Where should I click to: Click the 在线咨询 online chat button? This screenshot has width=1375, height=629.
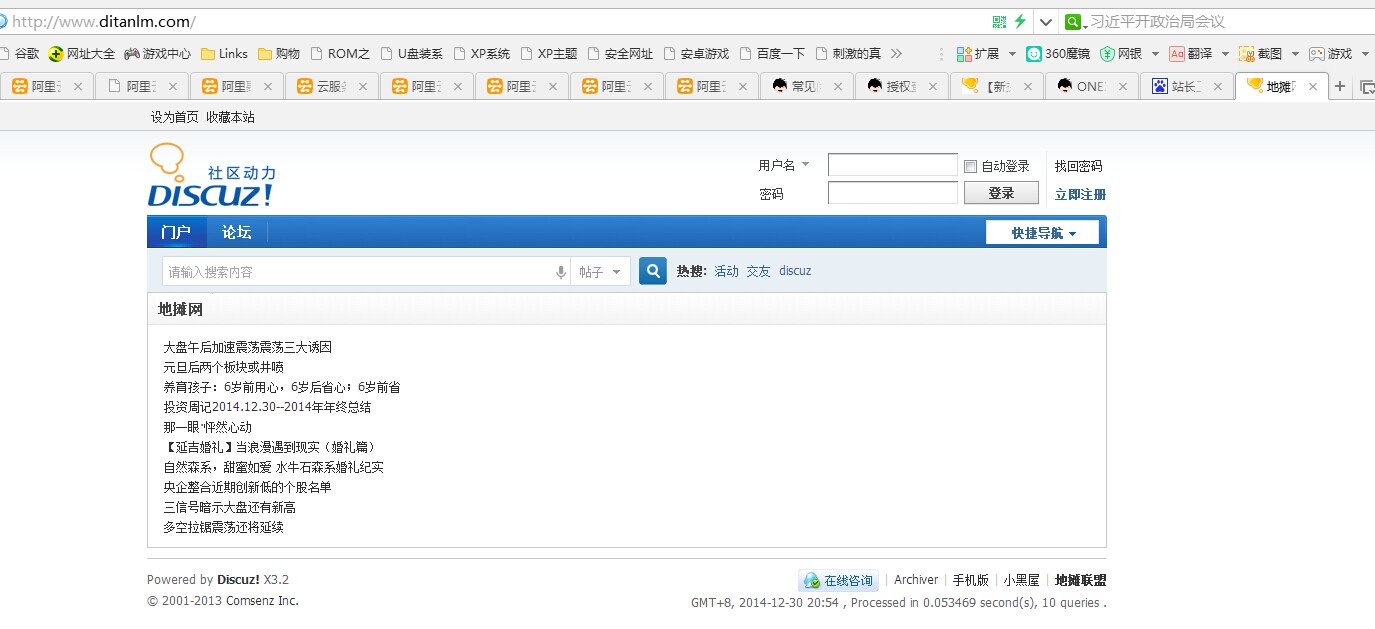(838, 580)
